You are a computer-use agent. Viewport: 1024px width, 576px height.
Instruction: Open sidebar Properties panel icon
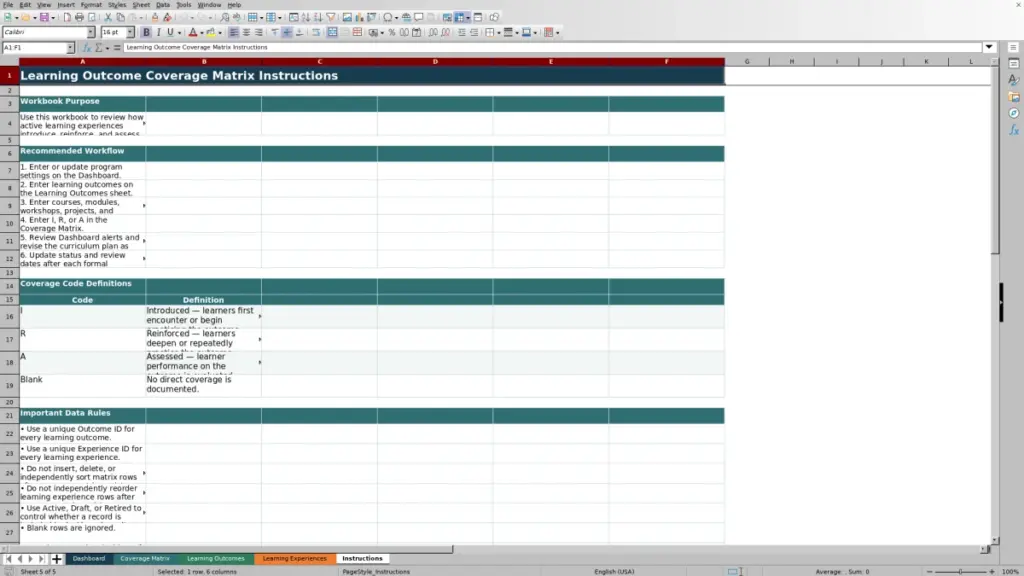(1014, 64)
